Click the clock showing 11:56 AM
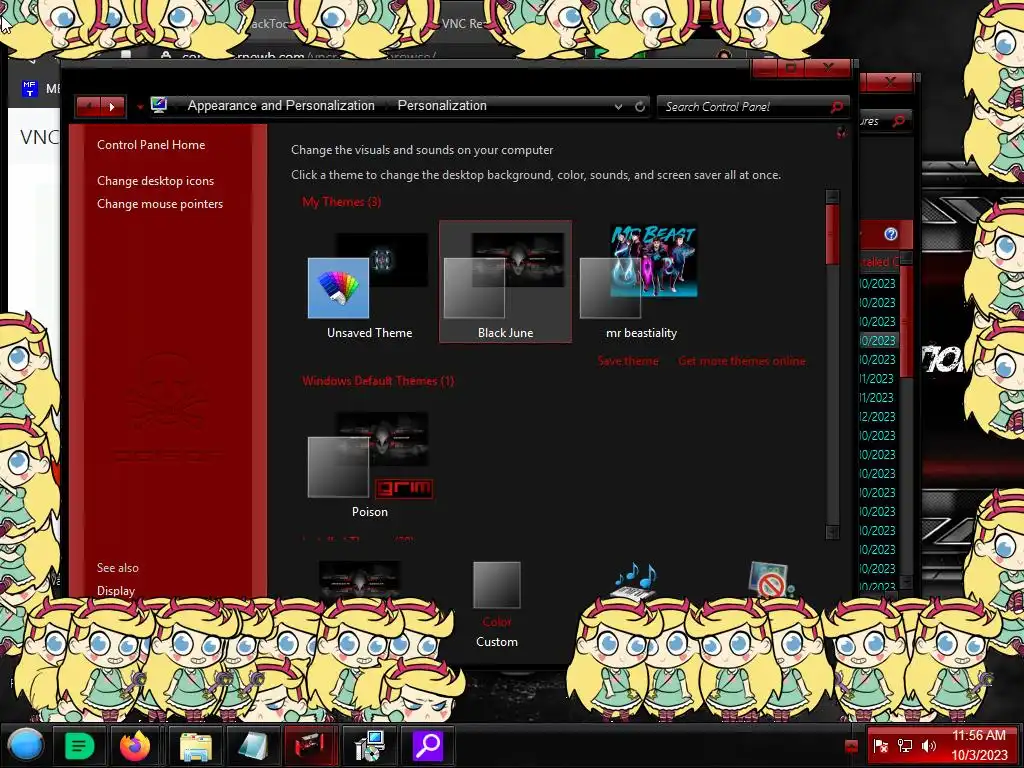The height and width of the screenshot is (768, 1024). (979, 745)
